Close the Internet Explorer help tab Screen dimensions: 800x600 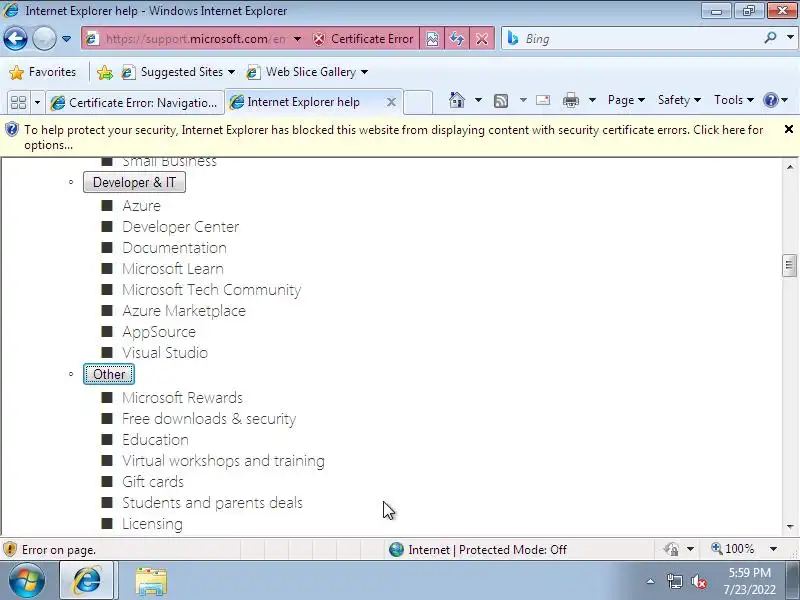391,102
